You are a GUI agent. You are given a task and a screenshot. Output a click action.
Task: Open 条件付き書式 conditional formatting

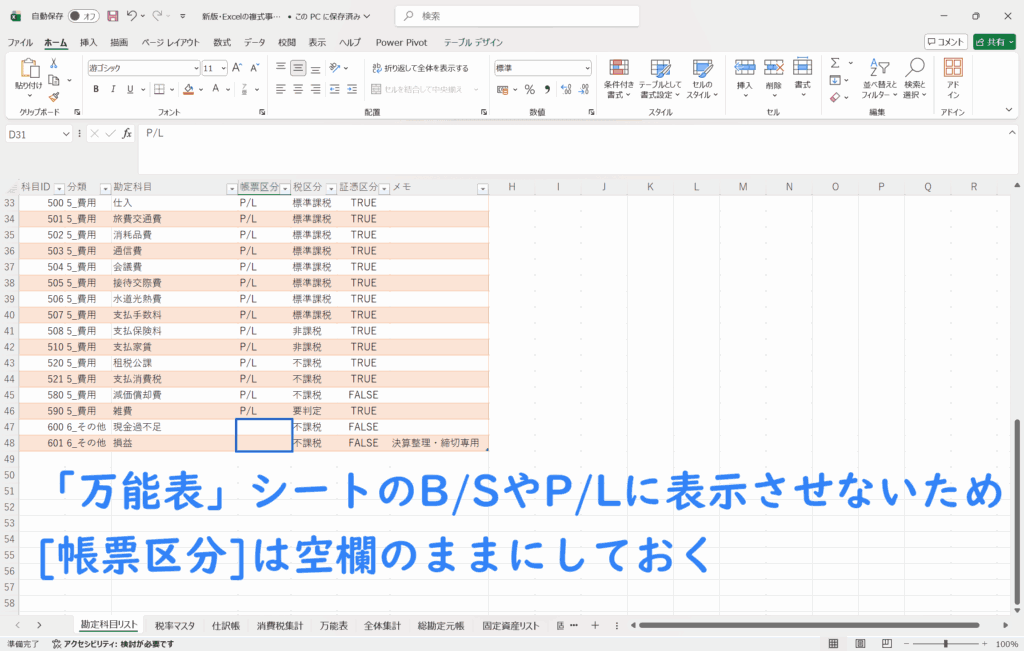click(619, 76)
